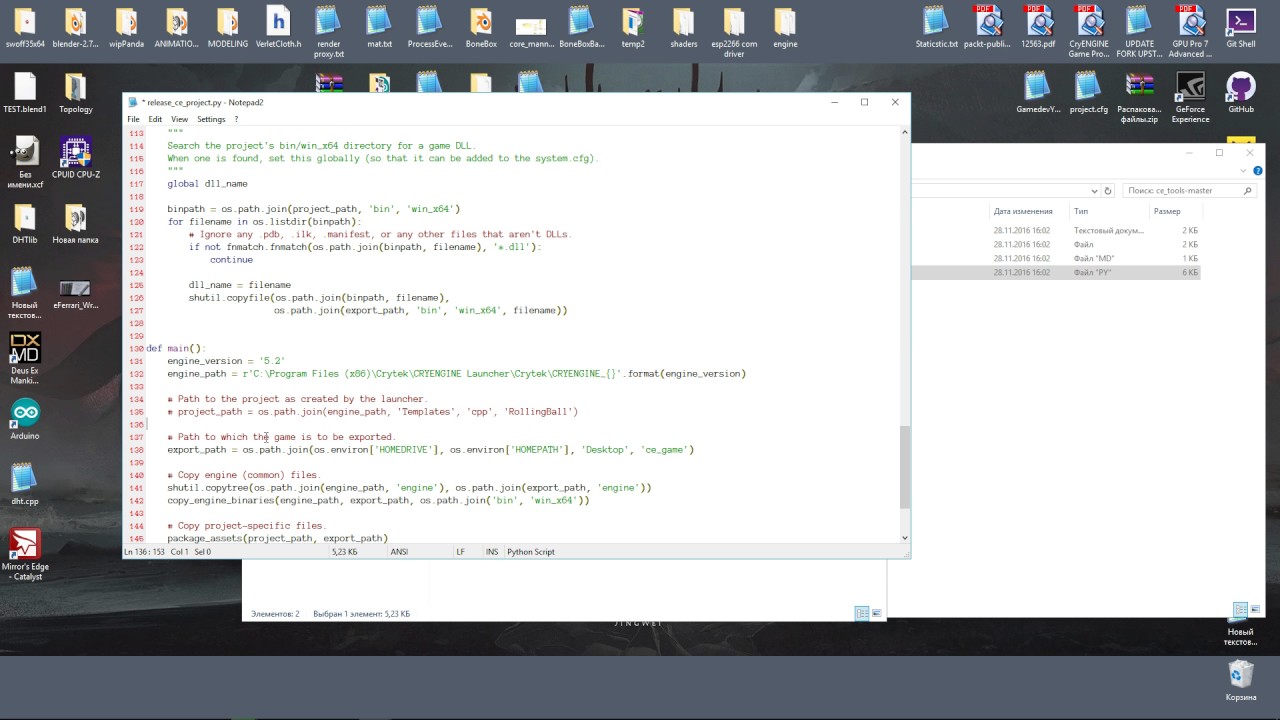
Task: Click the export_path assignment line
Action: click(x=430, y=450)
